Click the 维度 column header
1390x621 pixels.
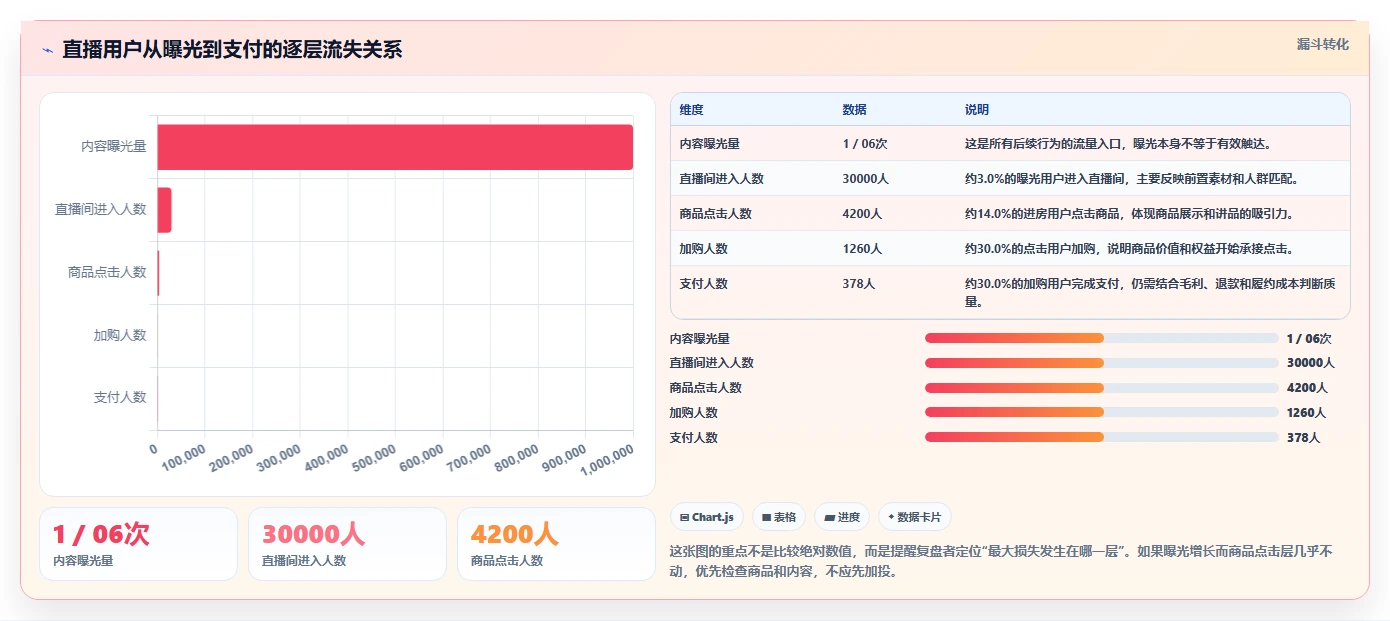(692, 110)
